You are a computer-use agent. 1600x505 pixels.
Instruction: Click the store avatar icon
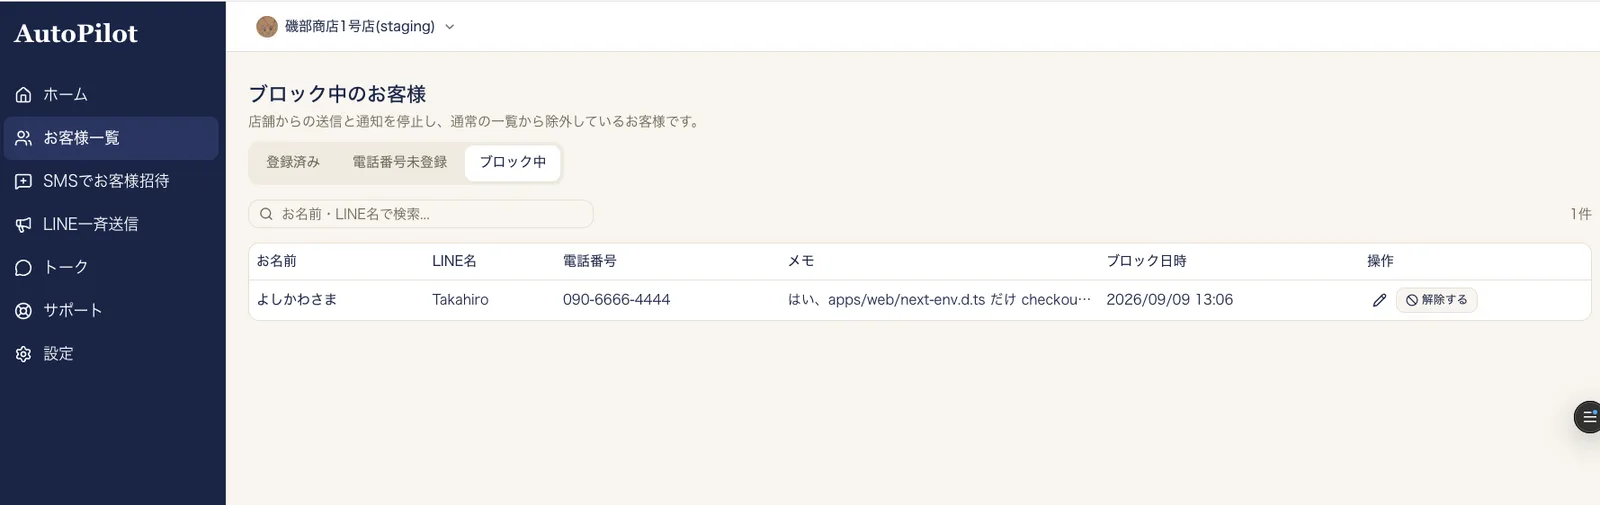tap(267, 27)
